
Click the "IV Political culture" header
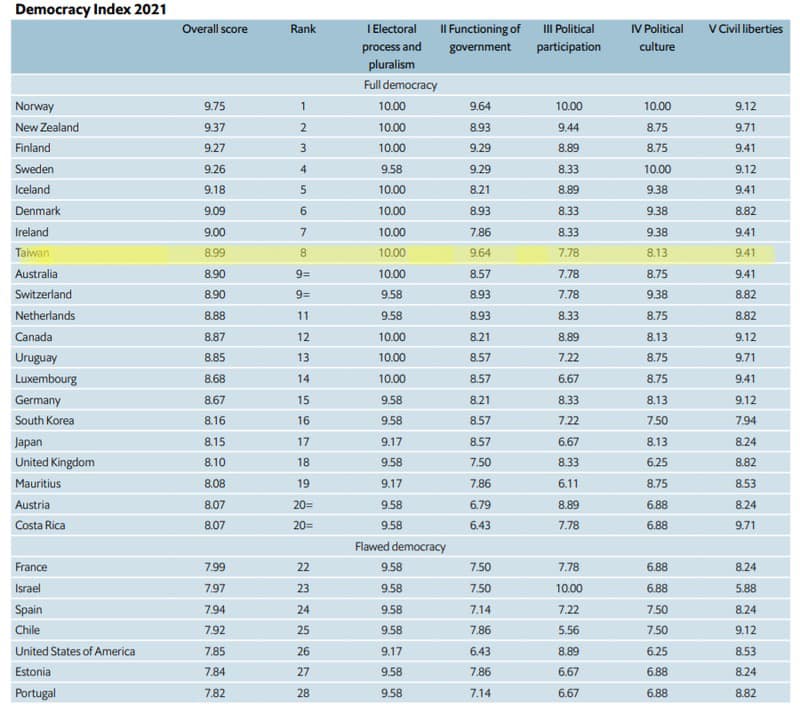point(657,38)
